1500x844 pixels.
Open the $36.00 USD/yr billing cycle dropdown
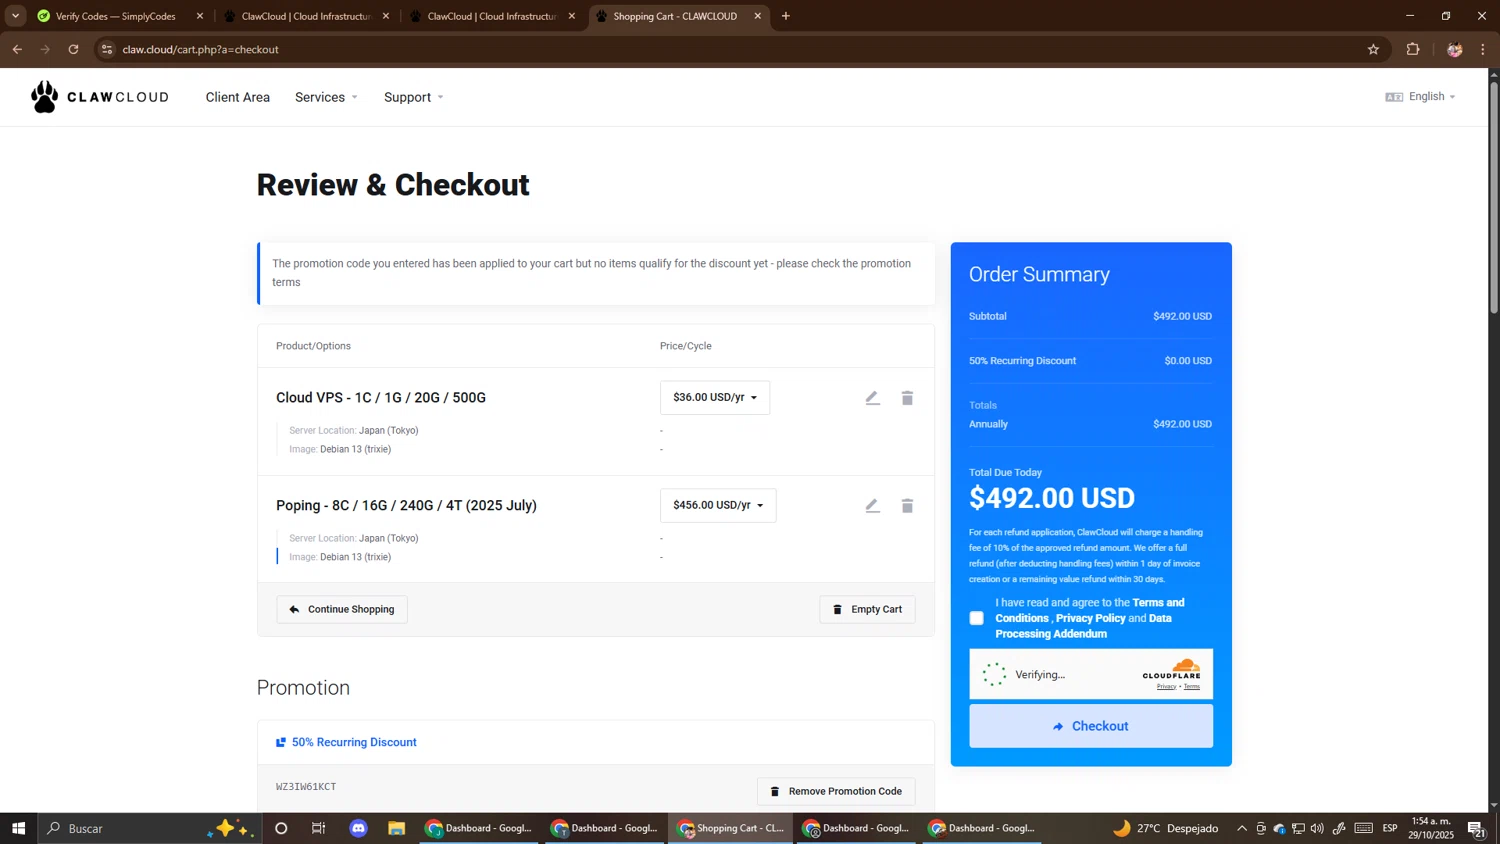pyautogui.click(x=715, y=398)
